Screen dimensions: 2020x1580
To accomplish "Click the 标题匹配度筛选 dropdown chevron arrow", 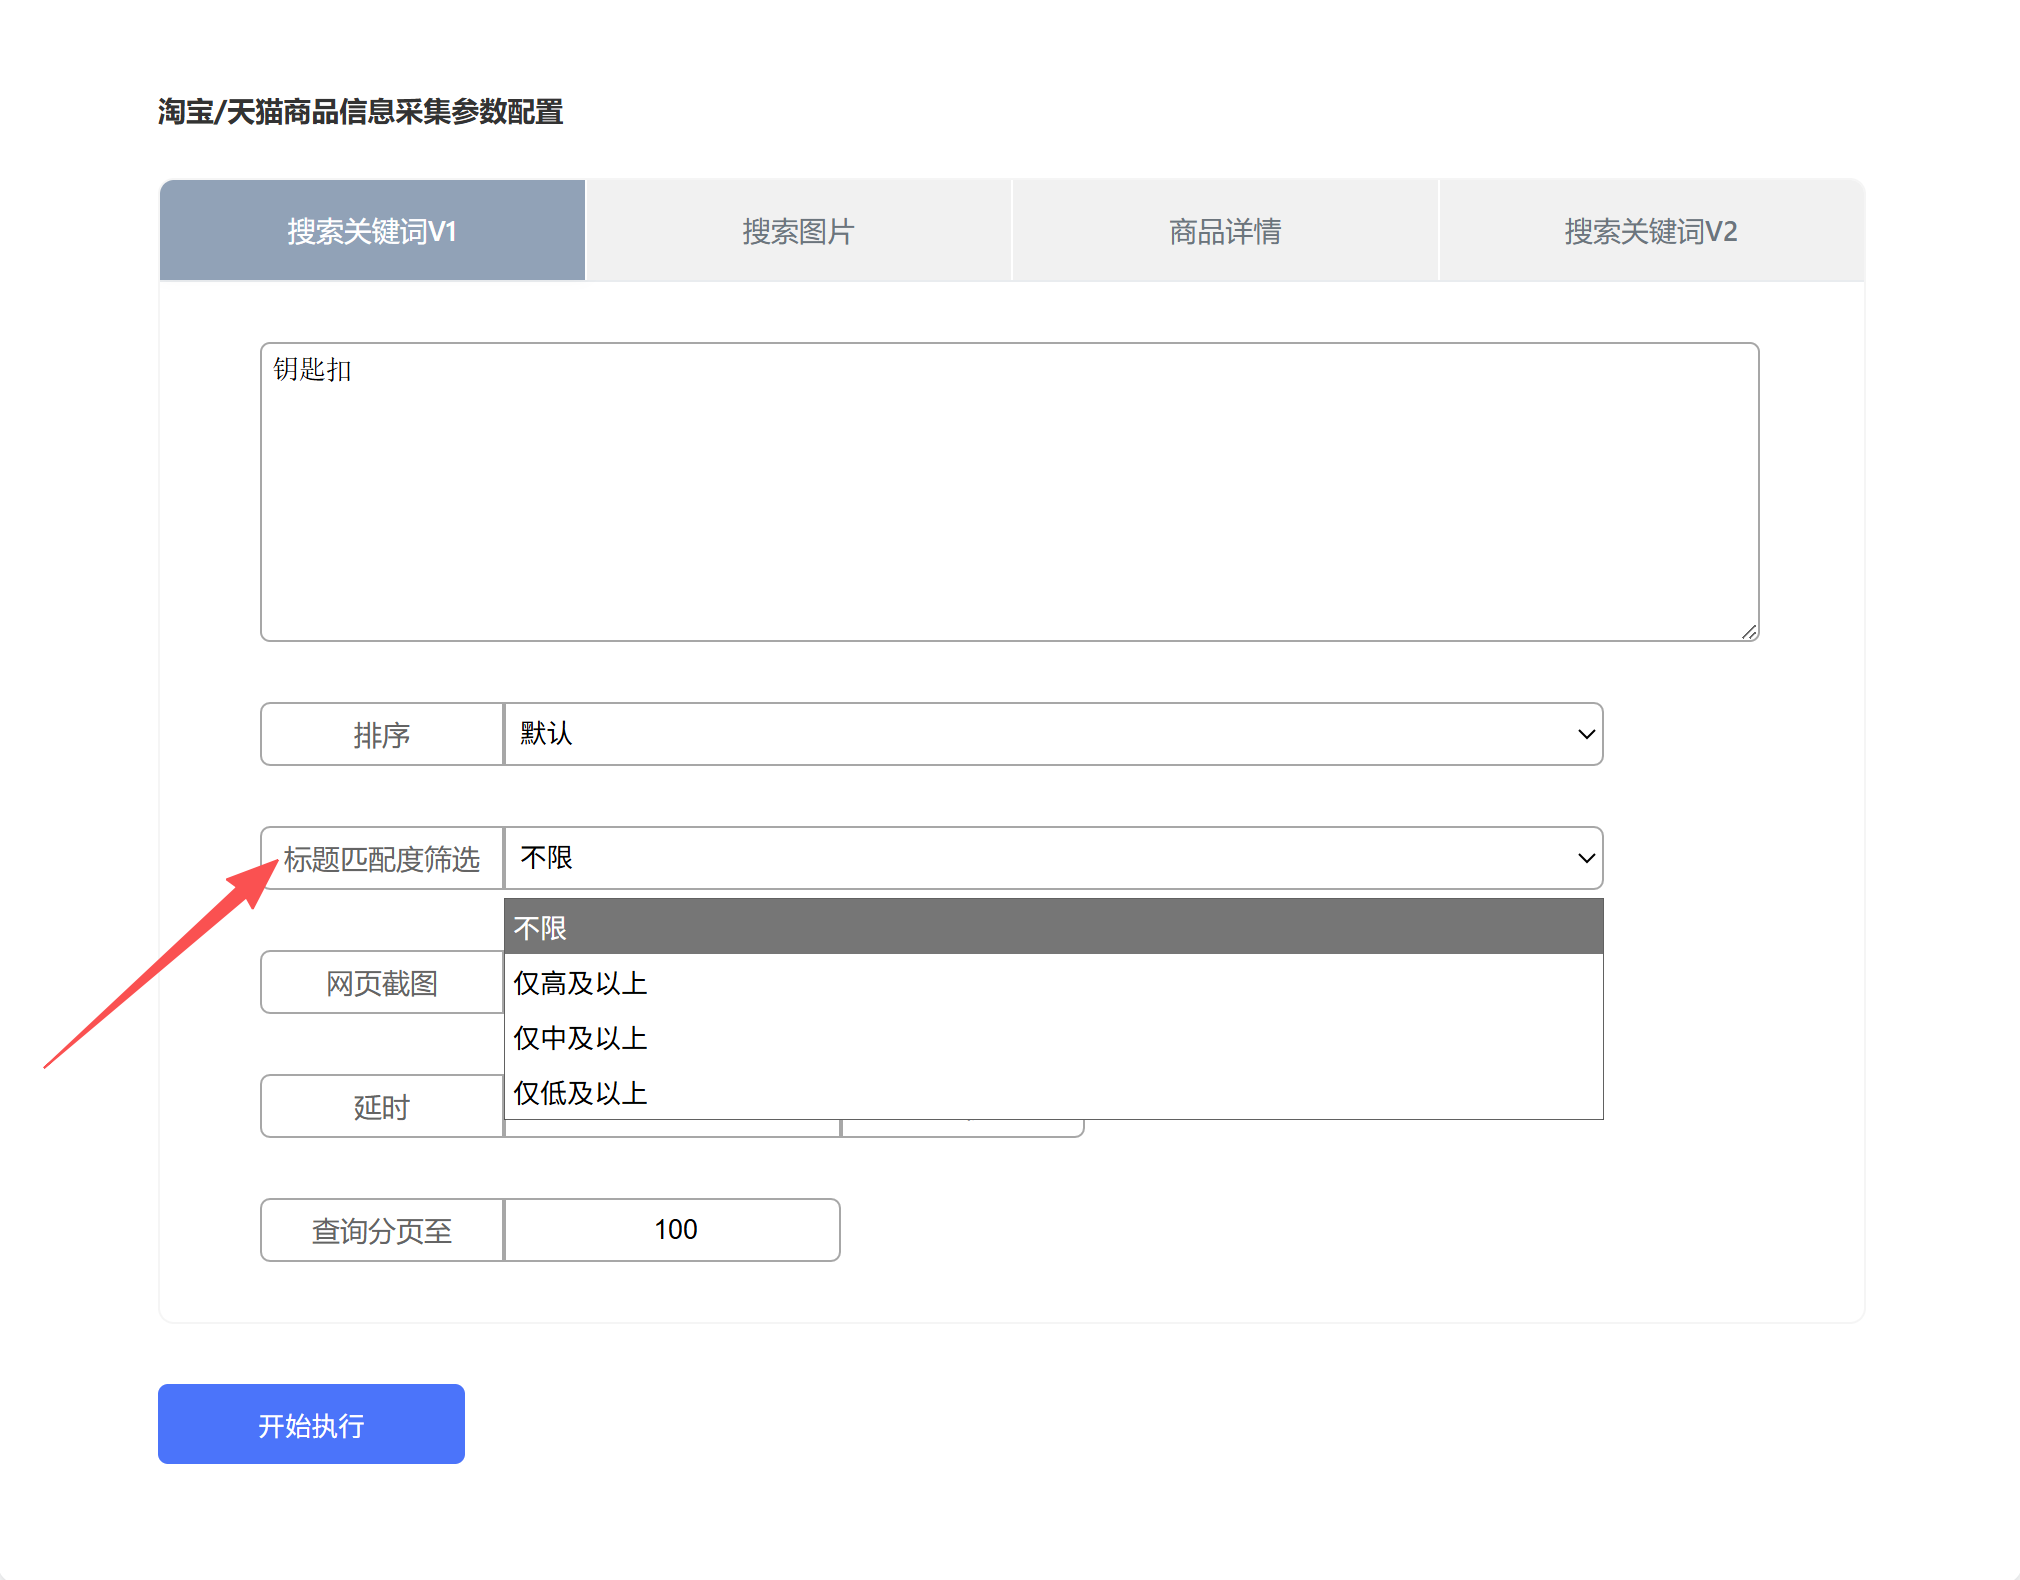I will 1586,858.
